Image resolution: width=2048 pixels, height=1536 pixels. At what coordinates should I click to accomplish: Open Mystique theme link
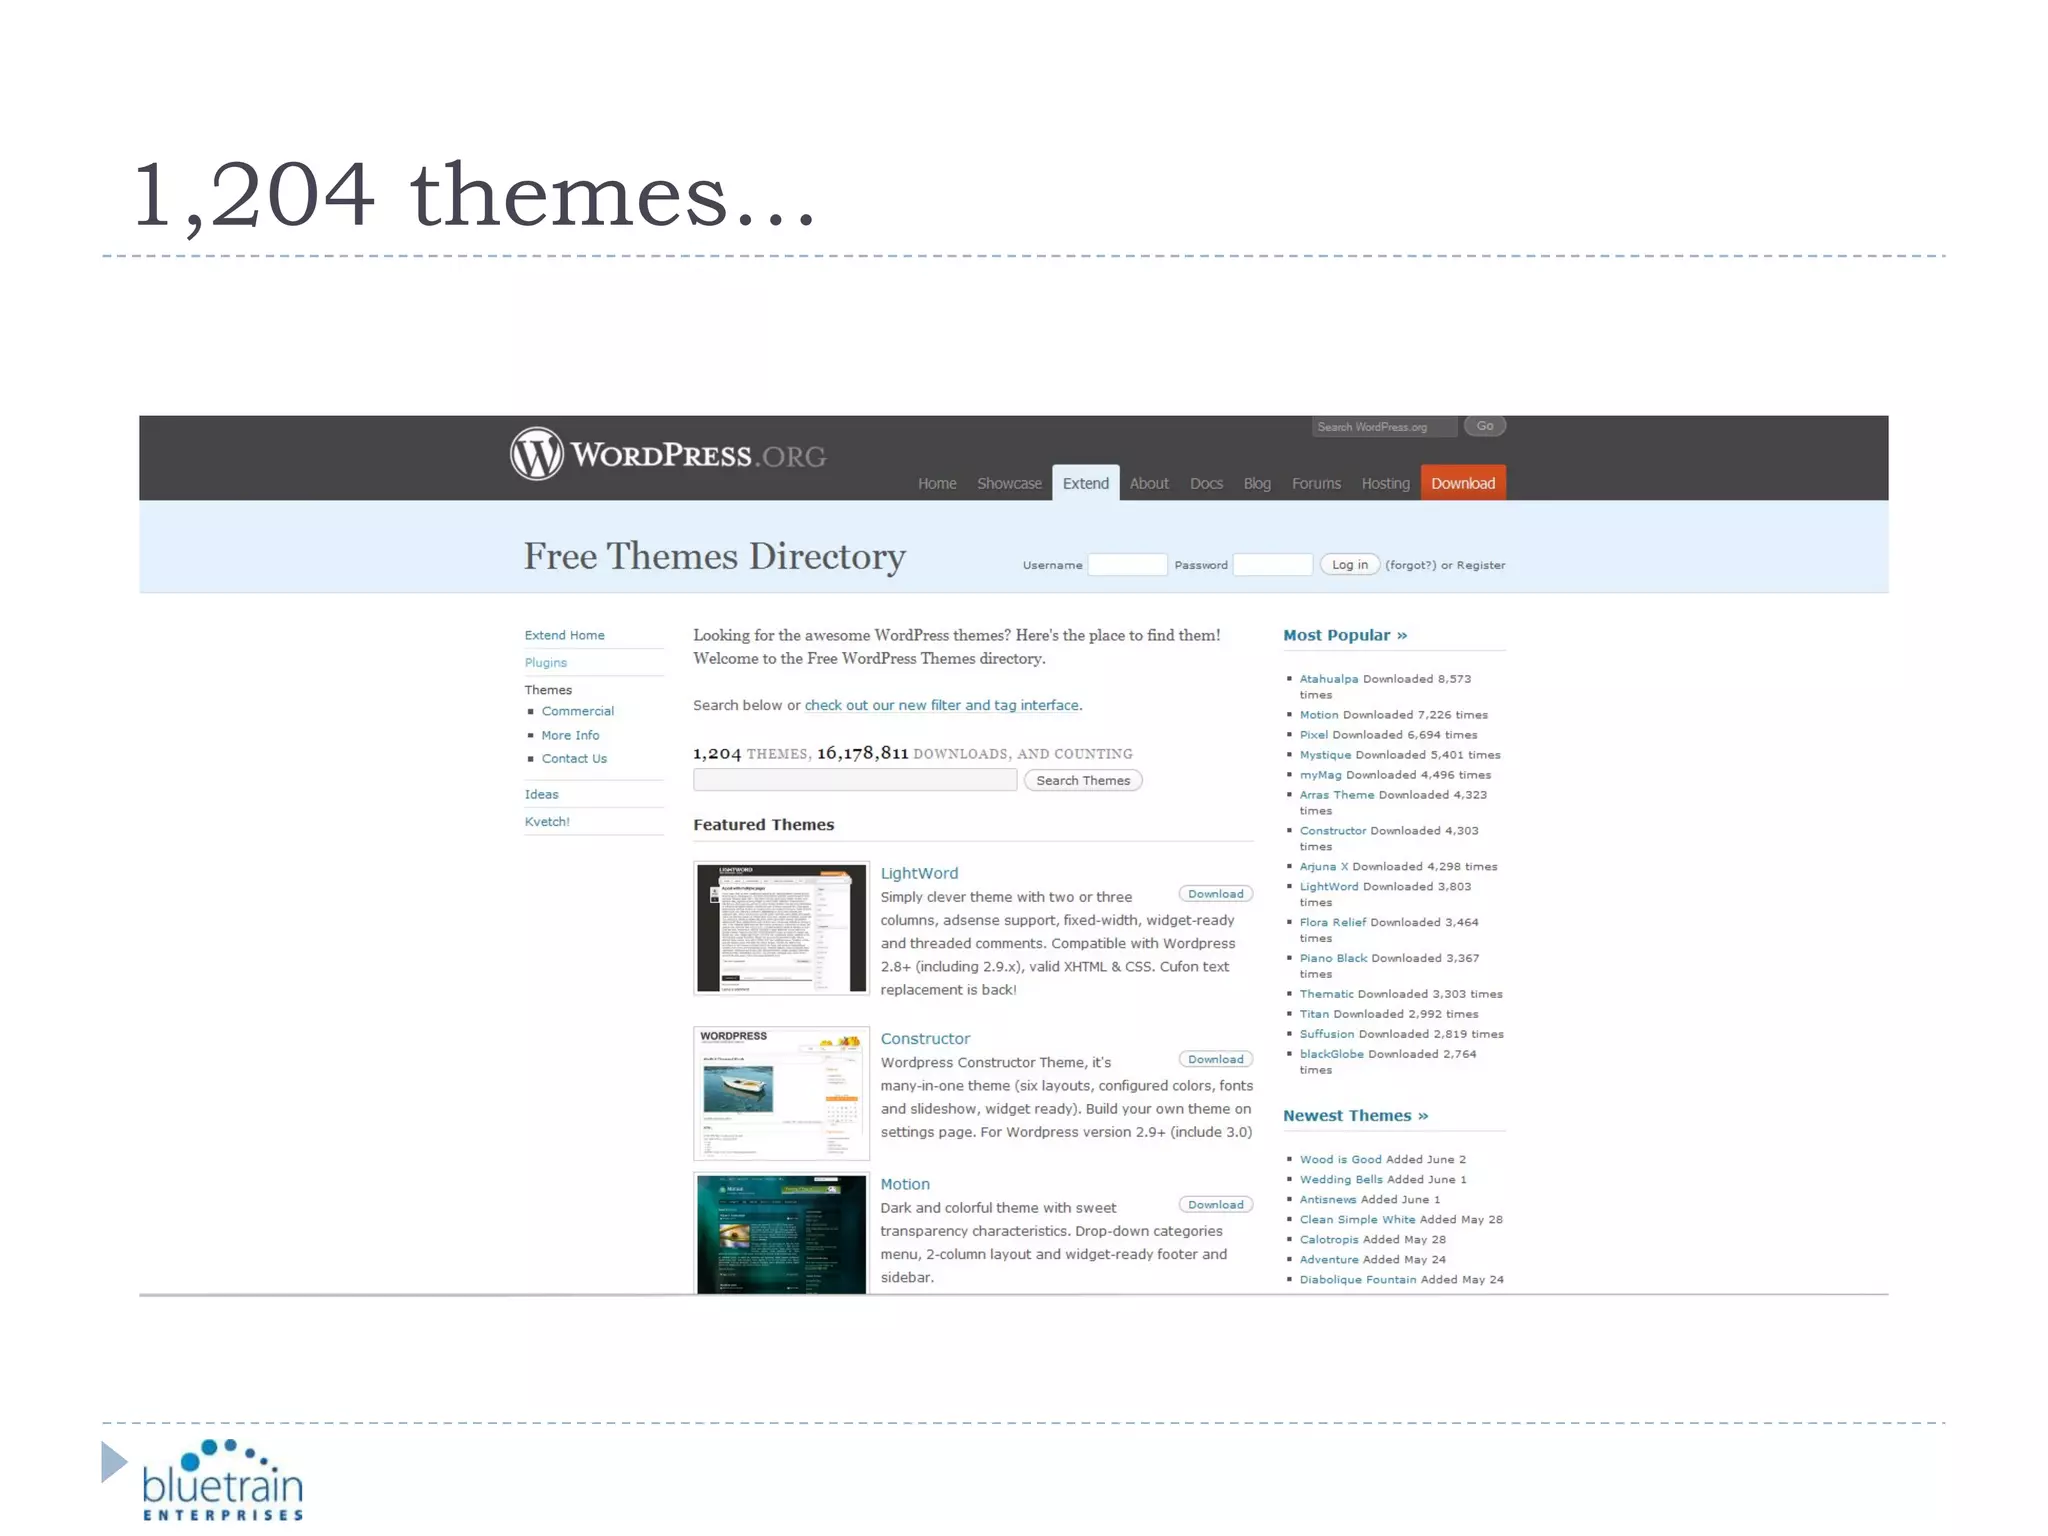(x=1325, y=755)
